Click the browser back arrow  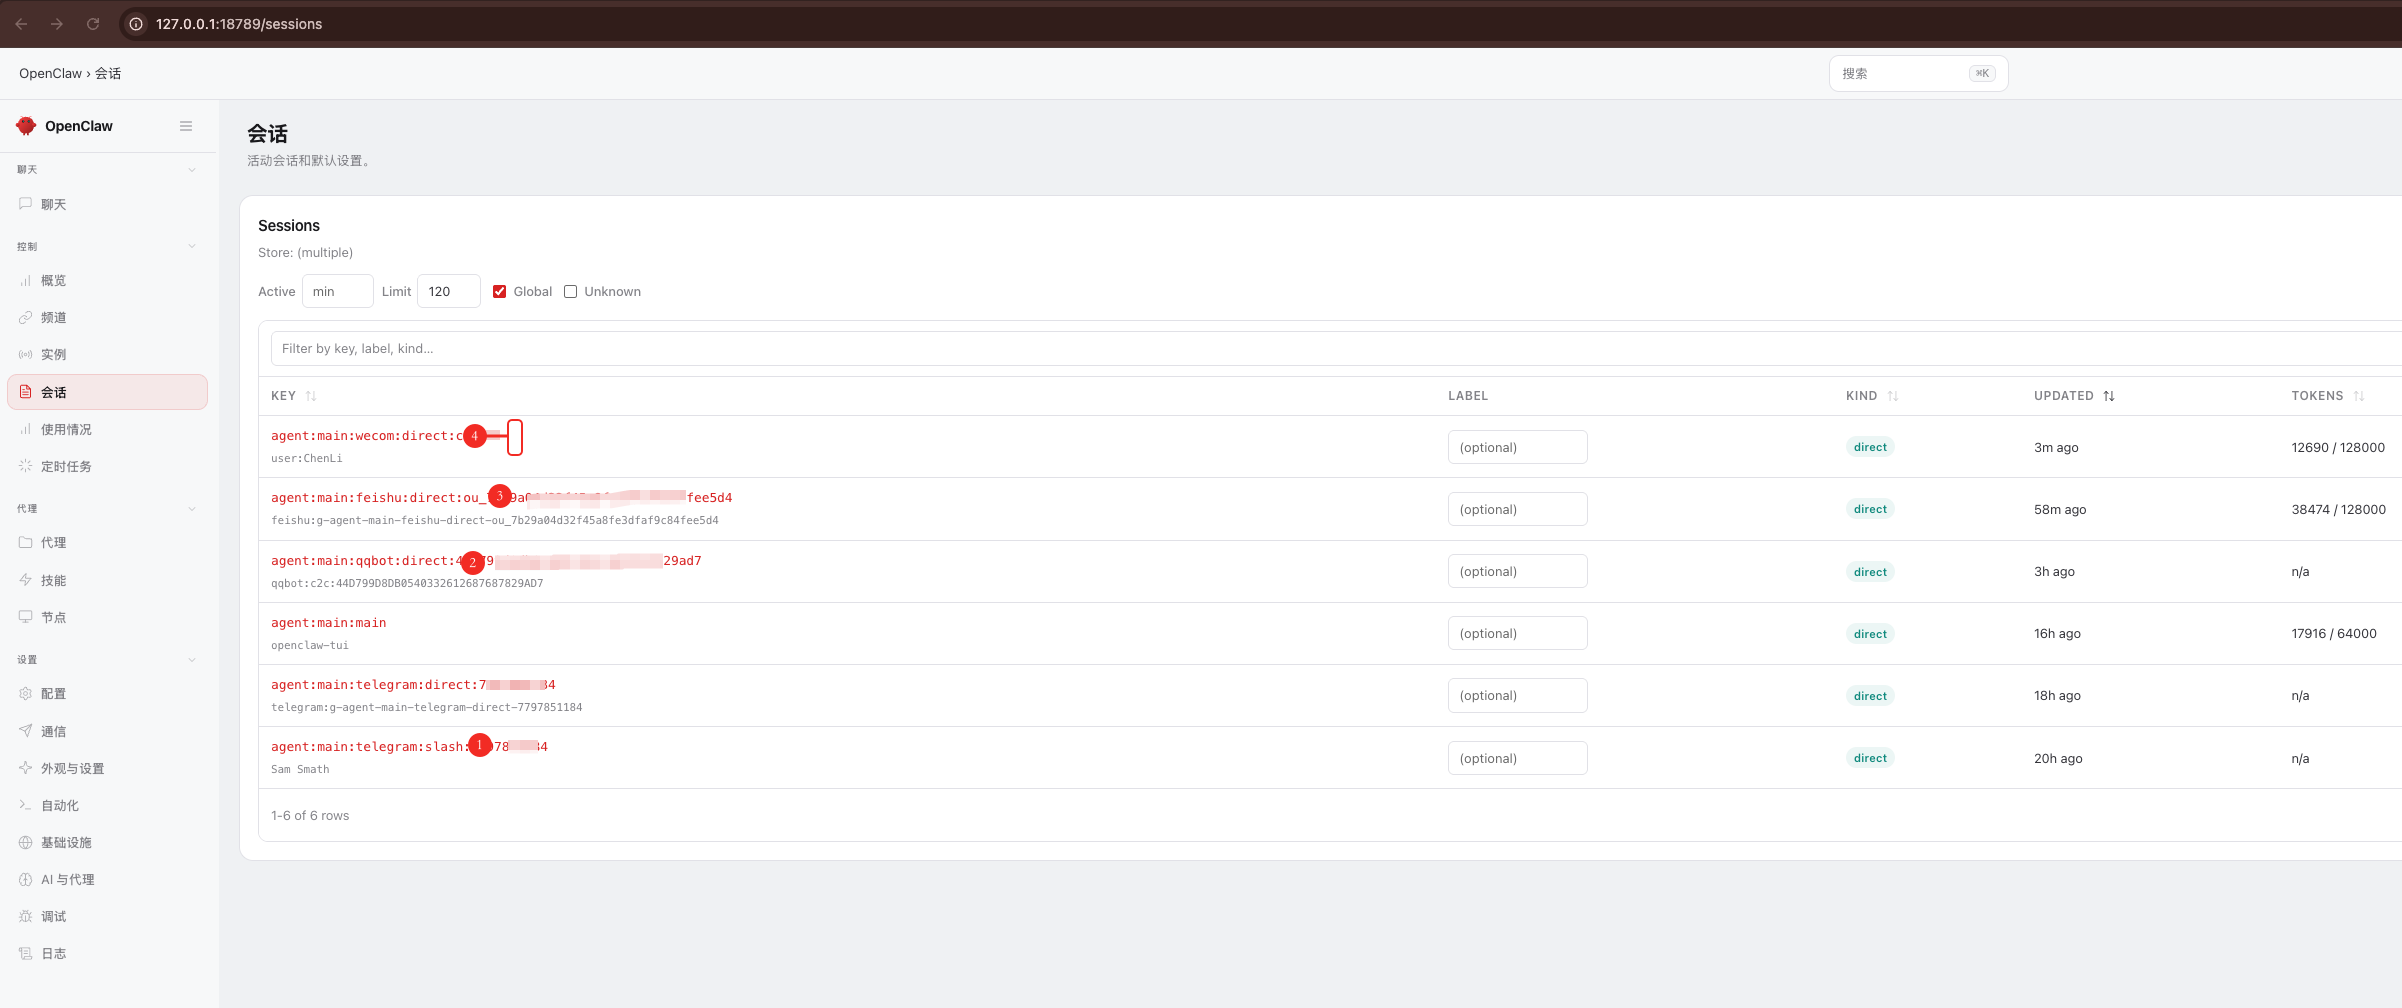[x=21, y=24]
